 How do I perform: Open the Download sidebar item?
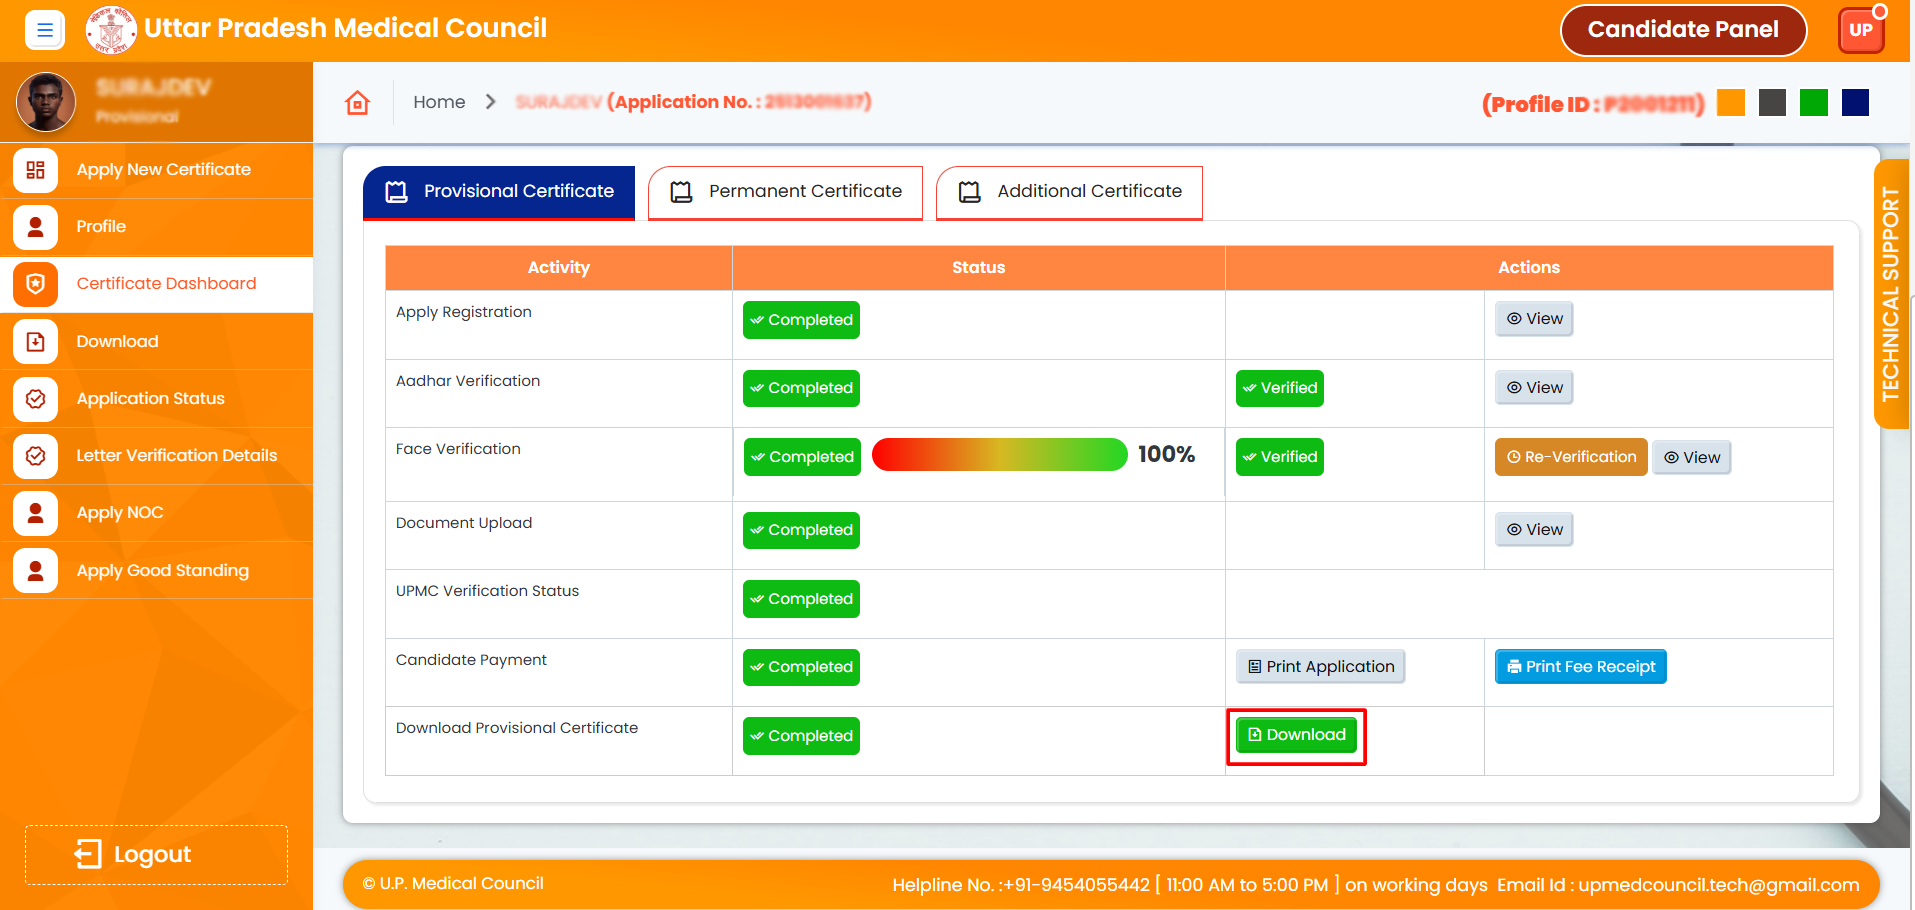pyautogui.click(x=117, y=342)
